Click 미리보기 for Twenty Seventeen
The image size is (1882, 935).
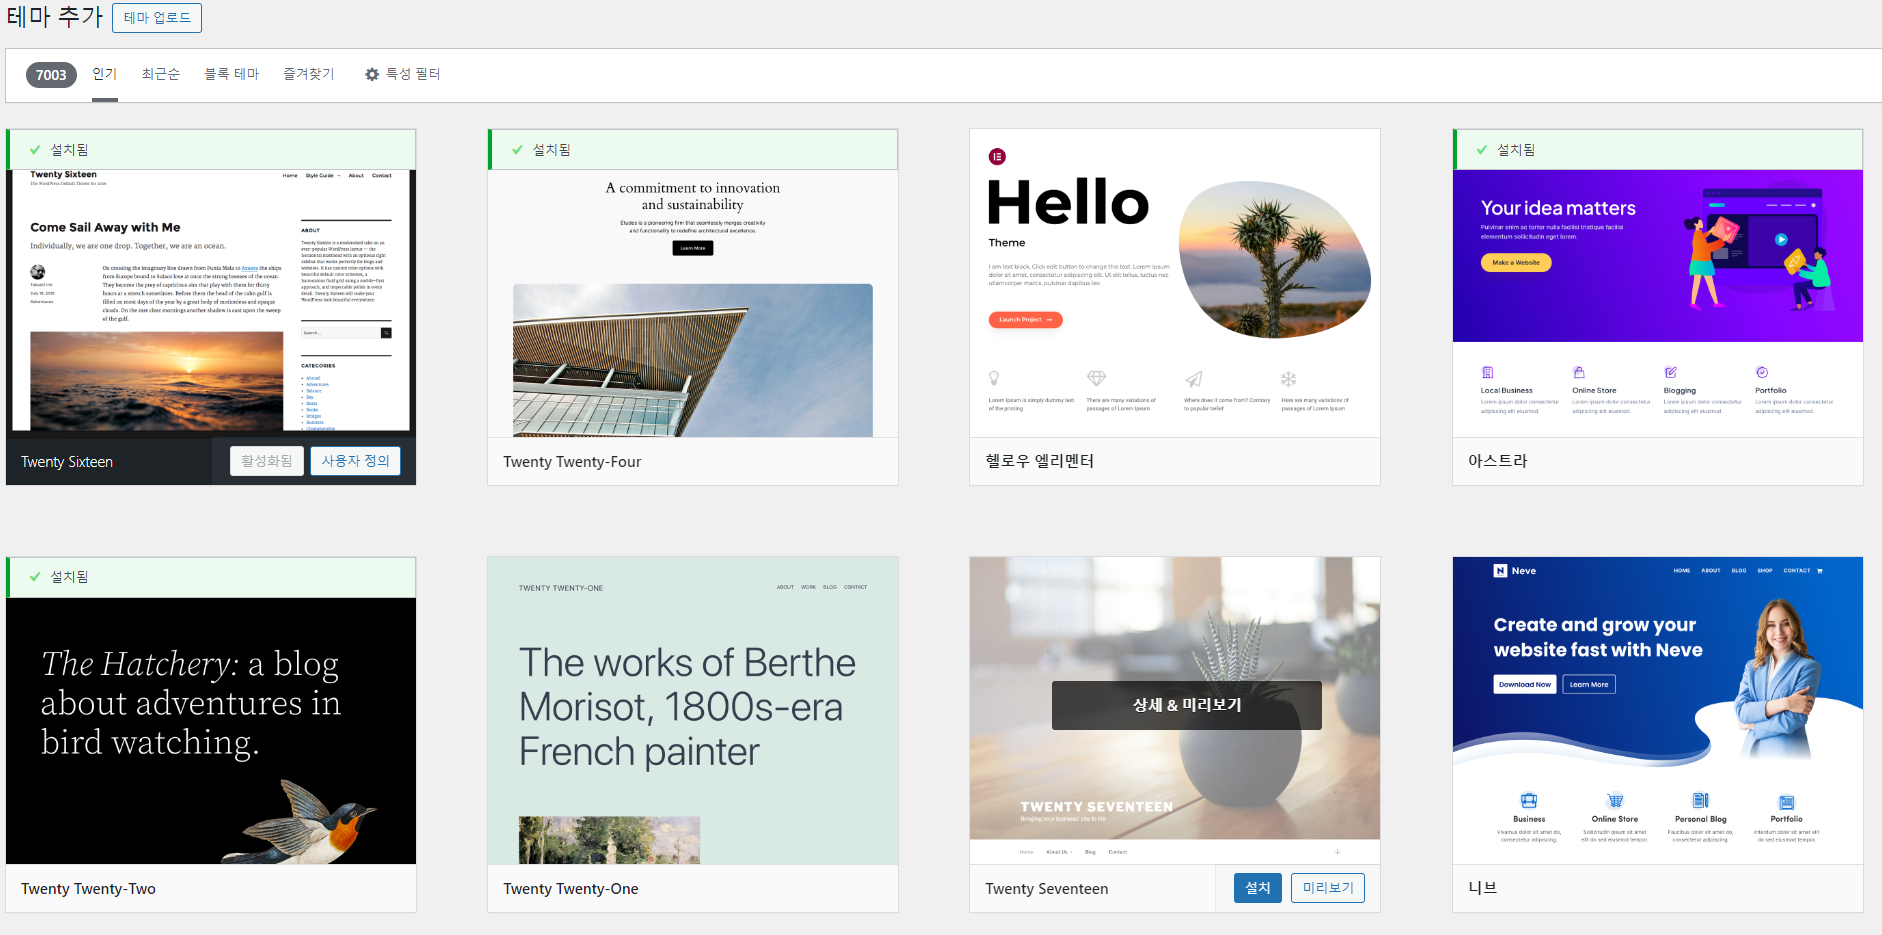tap(1328, 888)
